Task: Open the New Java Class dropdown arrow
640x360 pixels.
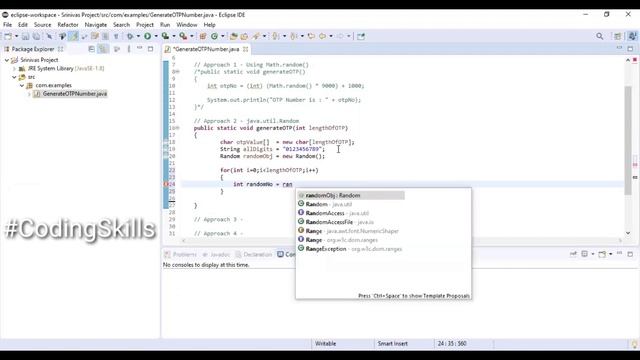Action: [222, 36]
